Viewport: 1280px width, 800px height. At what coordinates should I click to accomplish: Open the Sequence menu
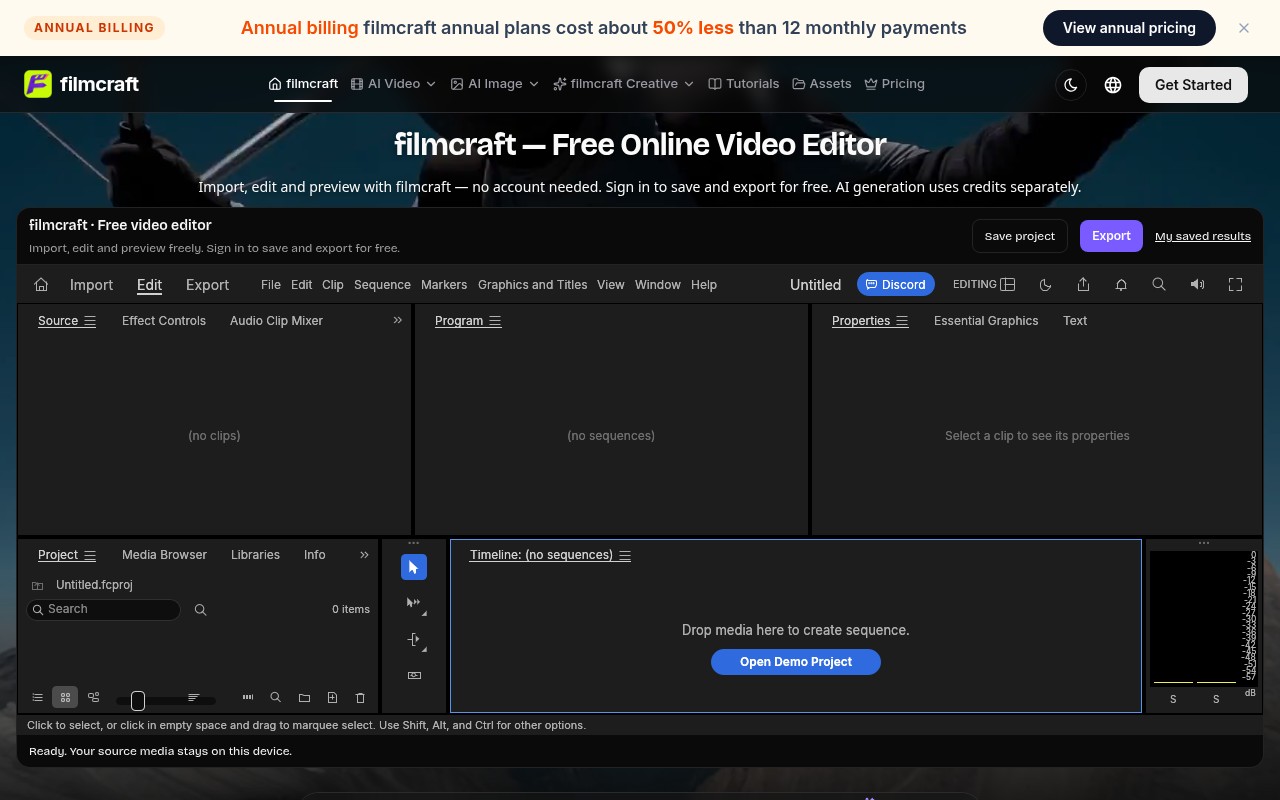382,285
